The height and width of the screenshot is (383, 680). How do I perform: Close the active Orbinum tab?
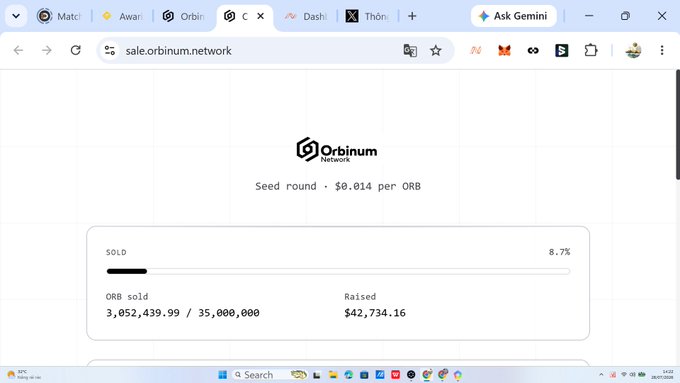(261, 16)
